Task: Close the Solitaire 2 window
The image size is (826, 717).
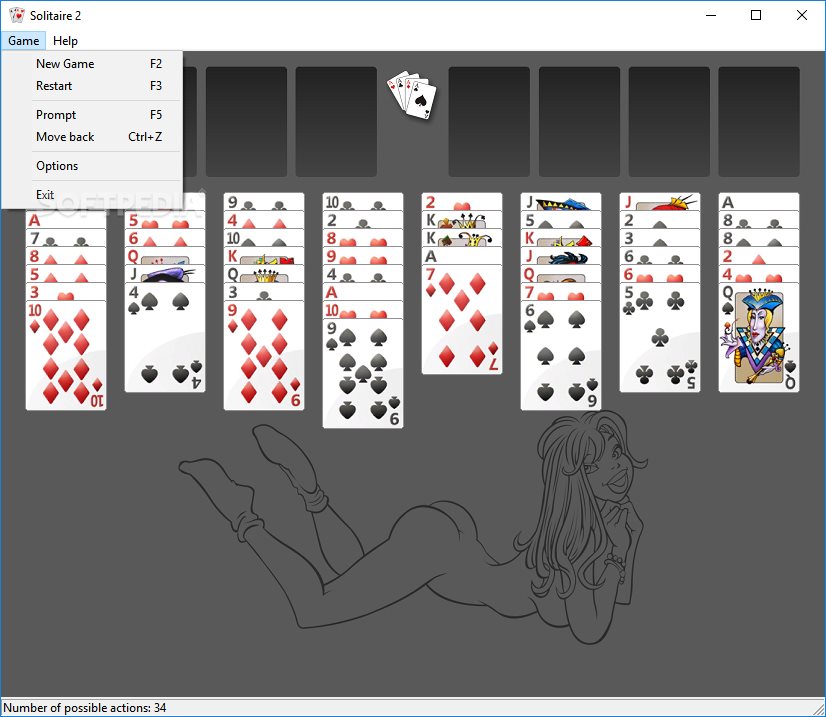Action: point(802,15)
